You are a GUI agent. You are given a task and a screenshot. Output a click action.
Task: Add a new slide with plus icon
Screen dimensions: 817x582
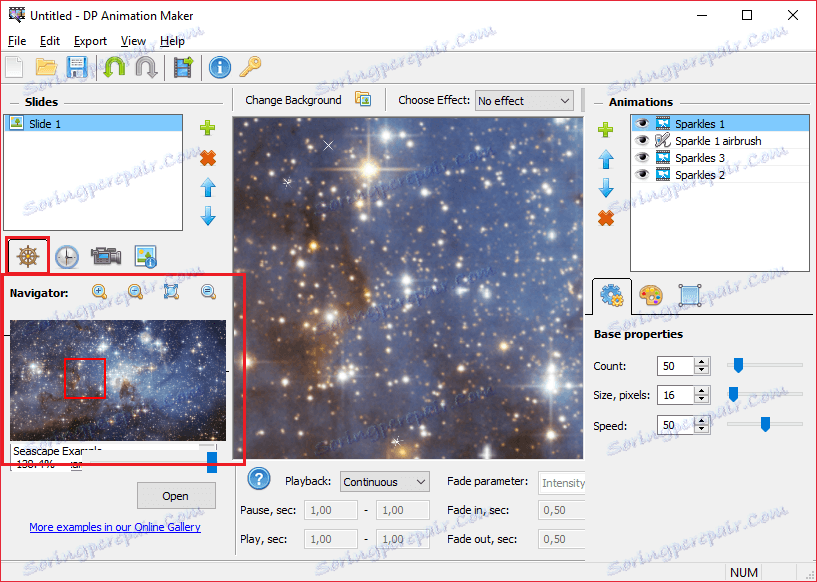tap(208, 128)
